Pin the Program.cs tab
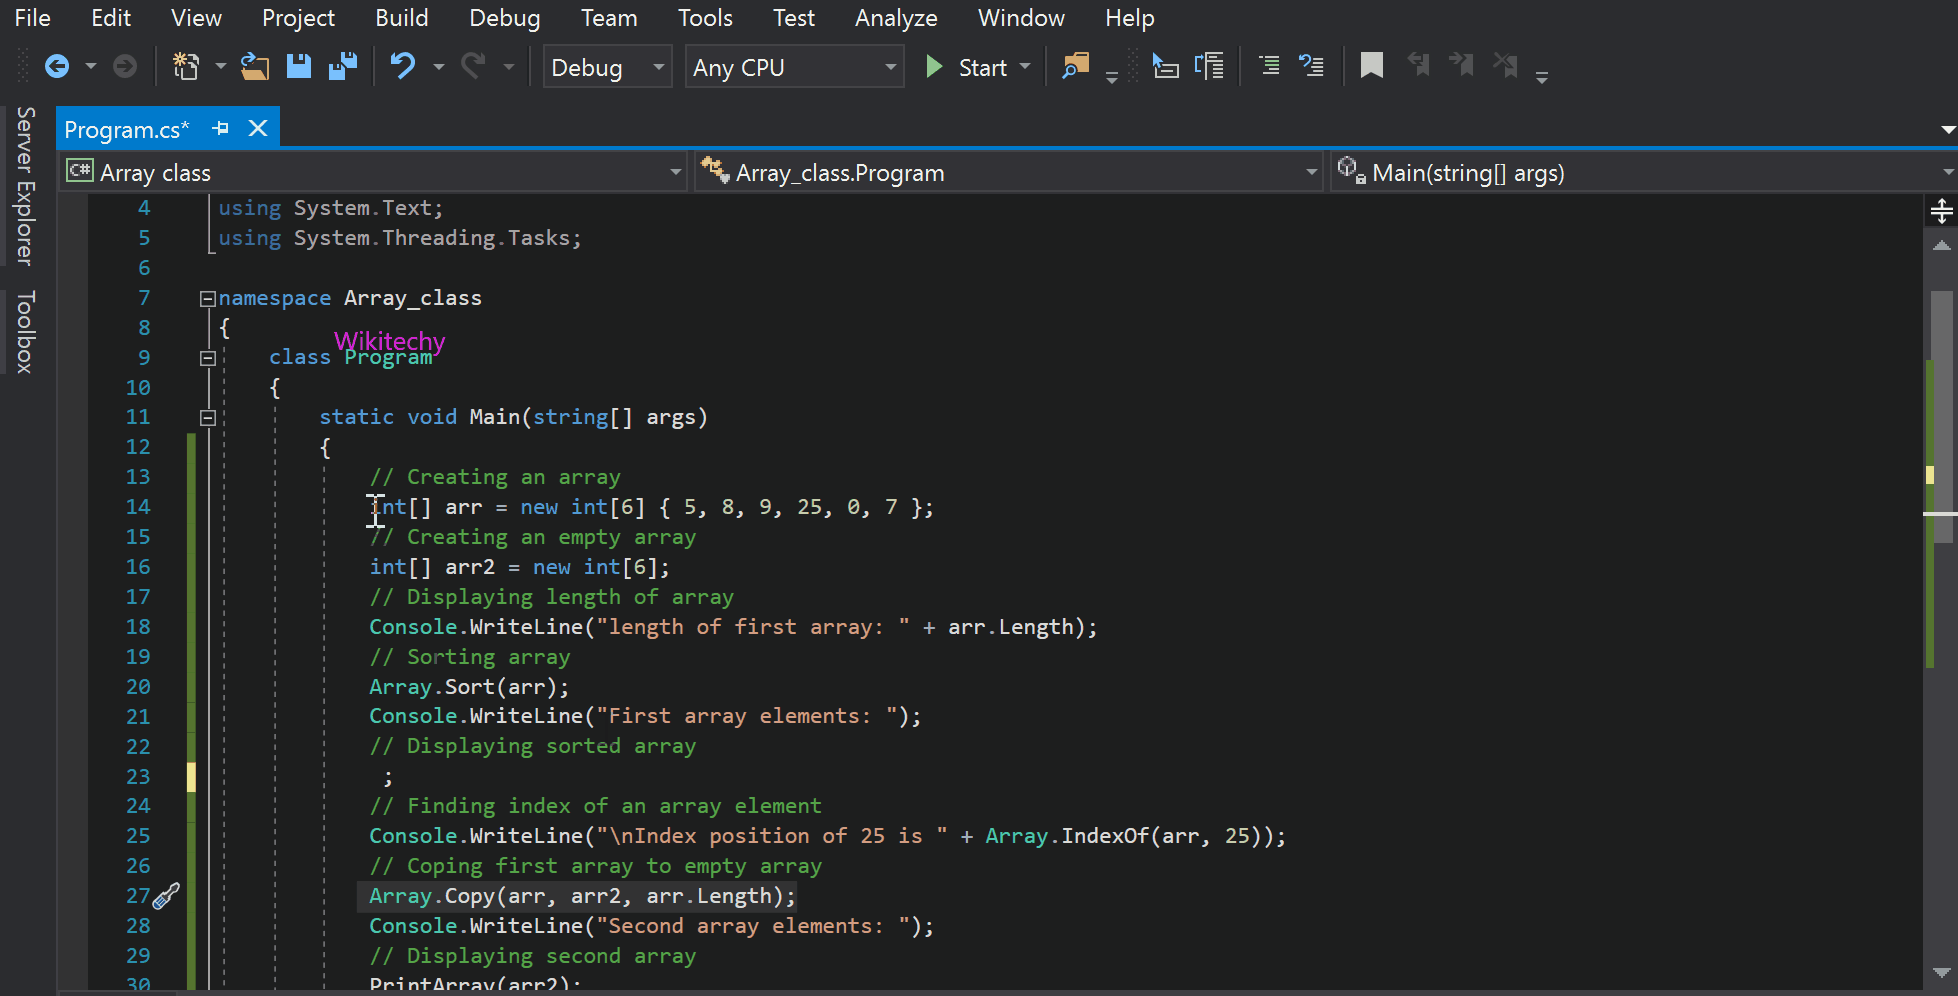The width and height of the screenshot is (1958, 996). (221, 129)
